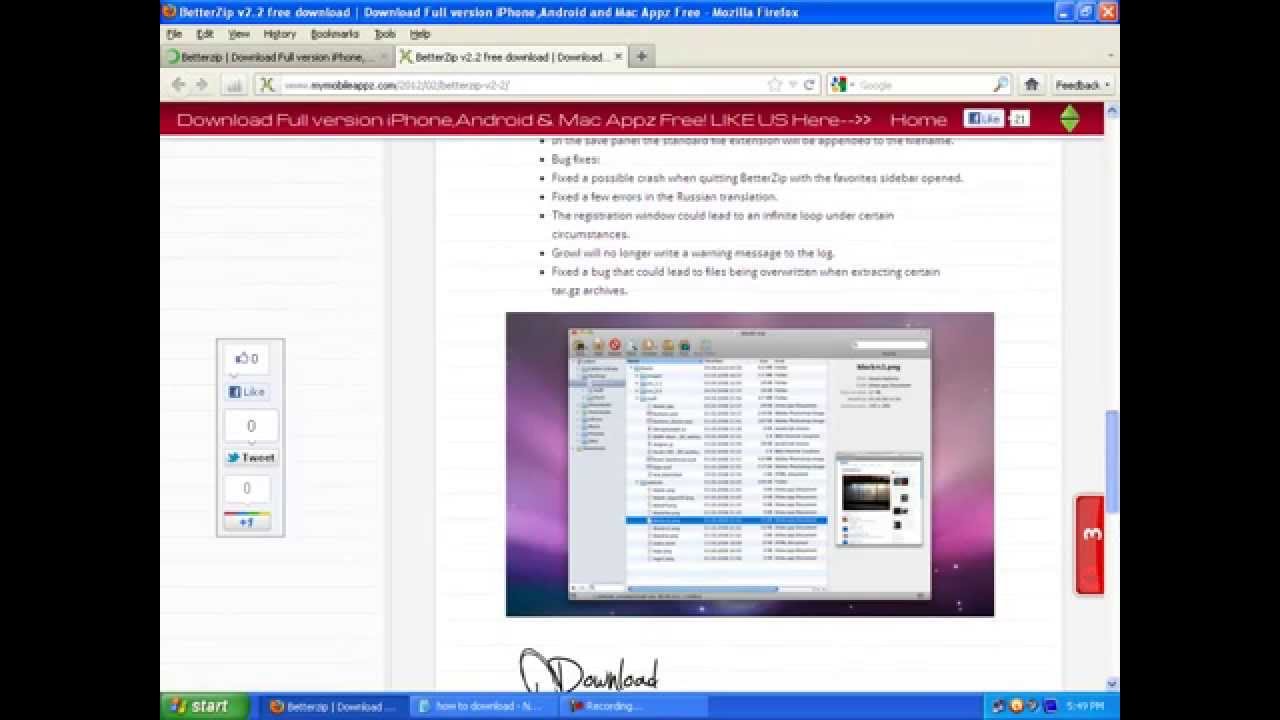The width and height of the screenshot is (1280, 720).
Task: Click the Facebook Like button in the side box
Action: 247,392
